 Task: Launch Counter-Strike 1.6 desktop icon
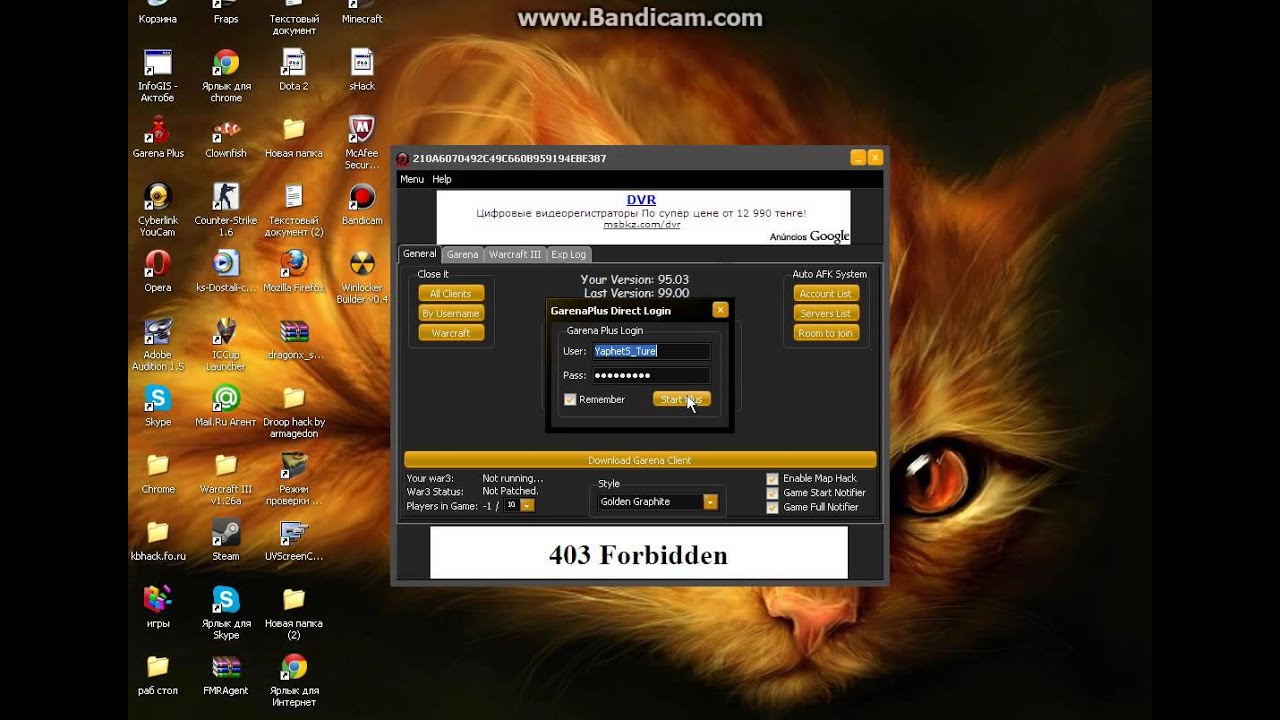click(x=226, y=210)
